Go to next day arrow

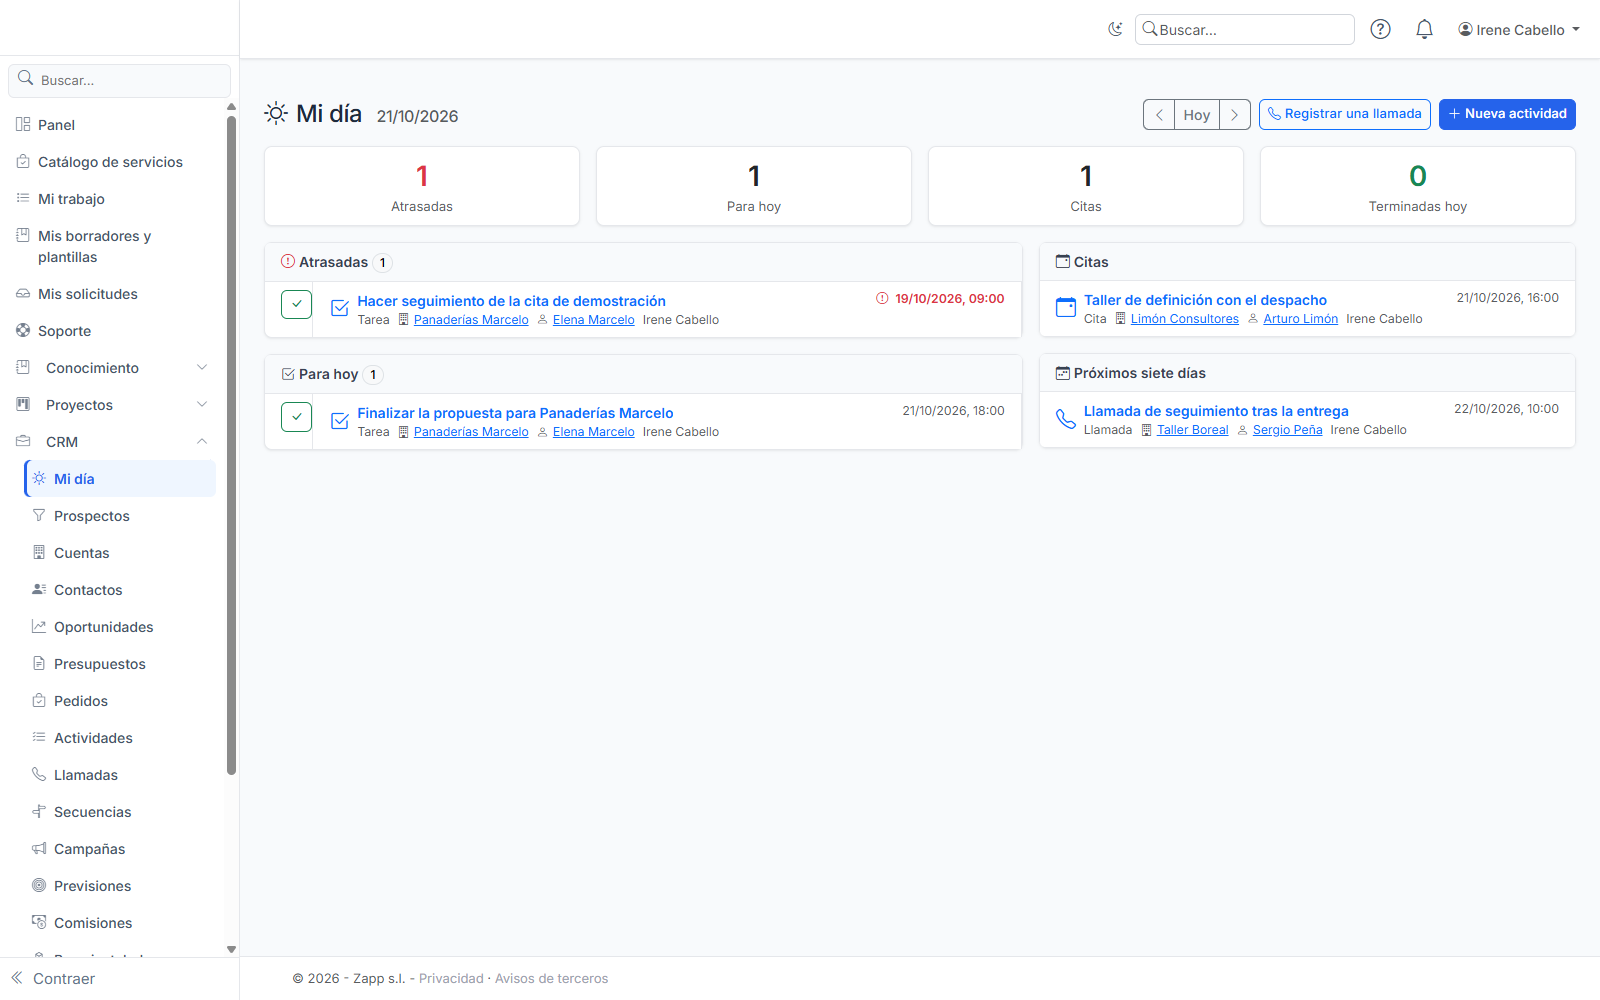click(1235, 115)
